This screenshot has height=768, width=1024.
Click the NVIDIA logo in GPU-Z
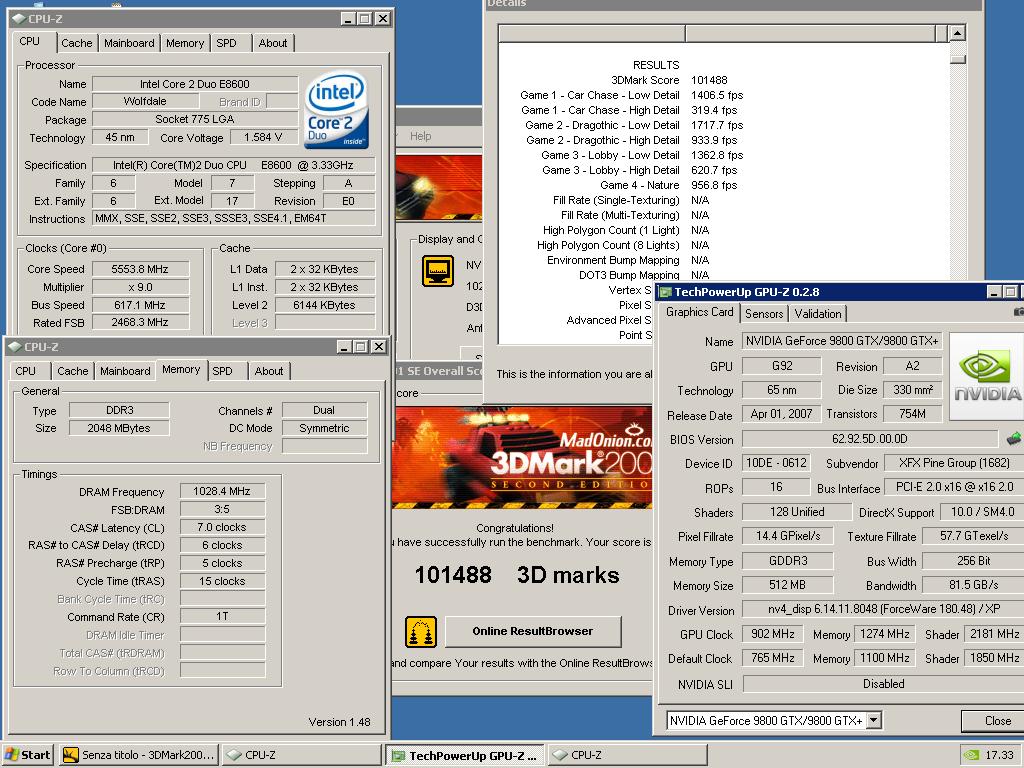(x=986, y=377)
